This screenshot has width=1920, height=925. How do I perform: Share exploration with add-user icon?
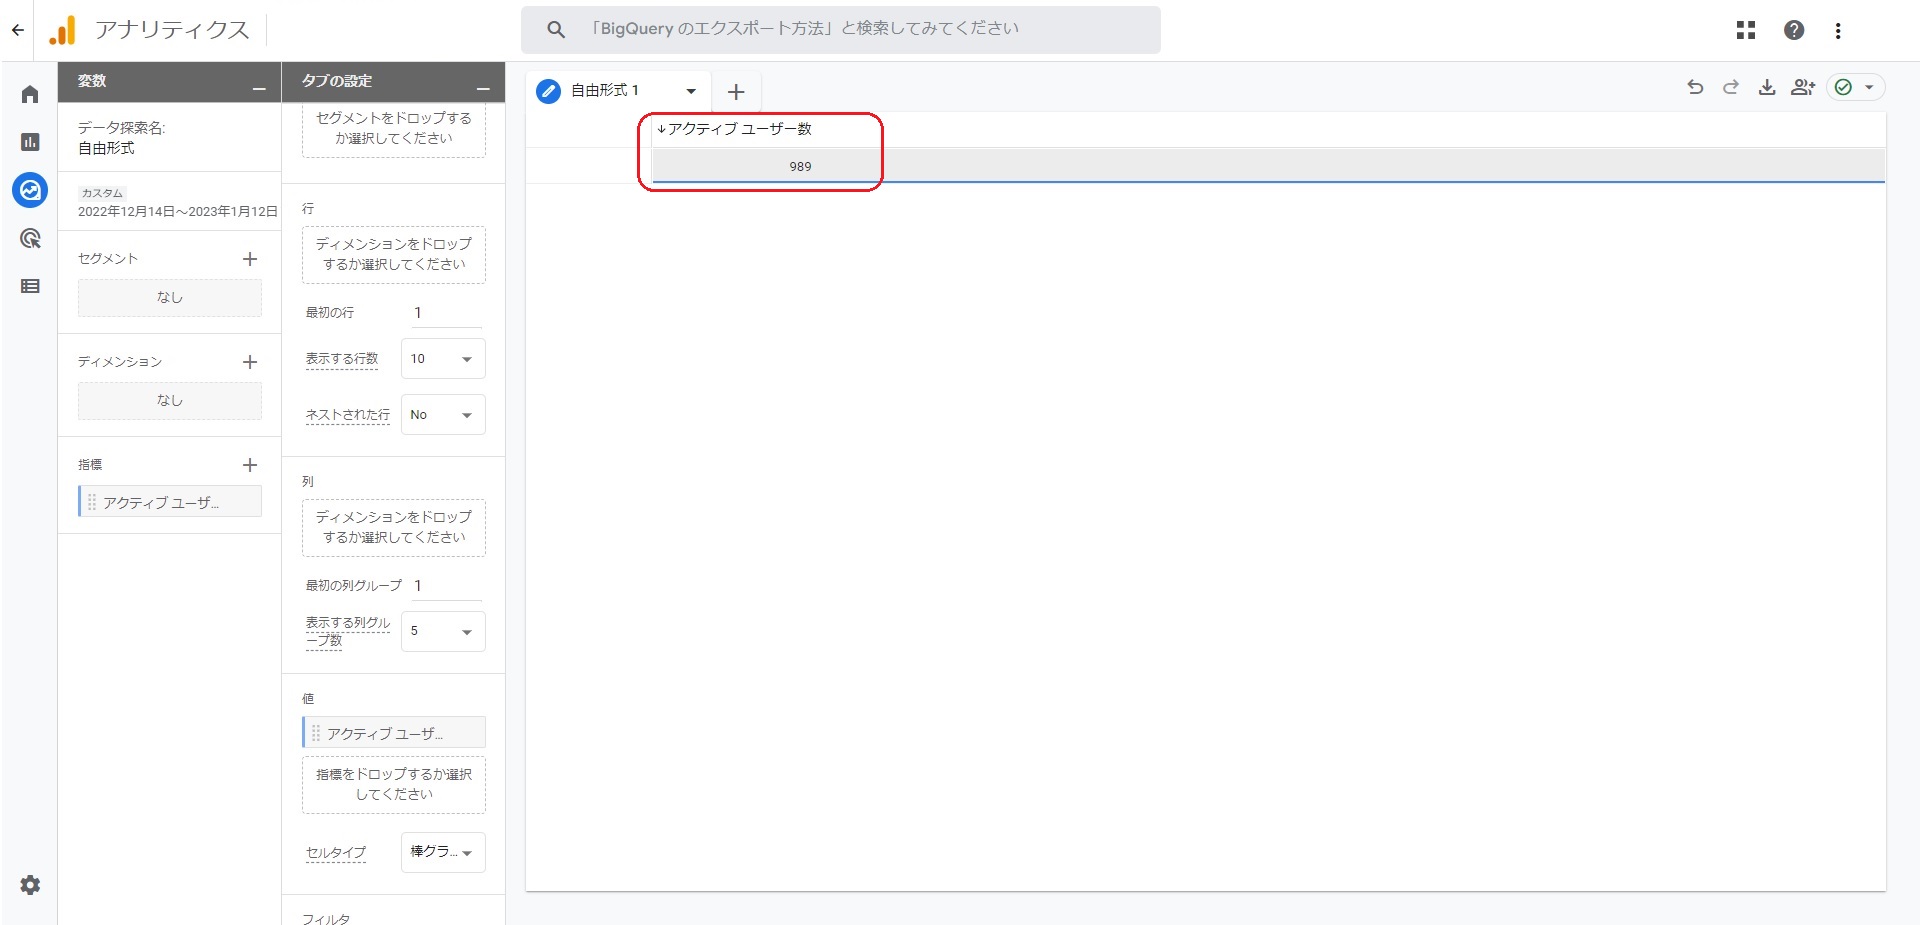pyautogui.click(x=1803, y=87)
